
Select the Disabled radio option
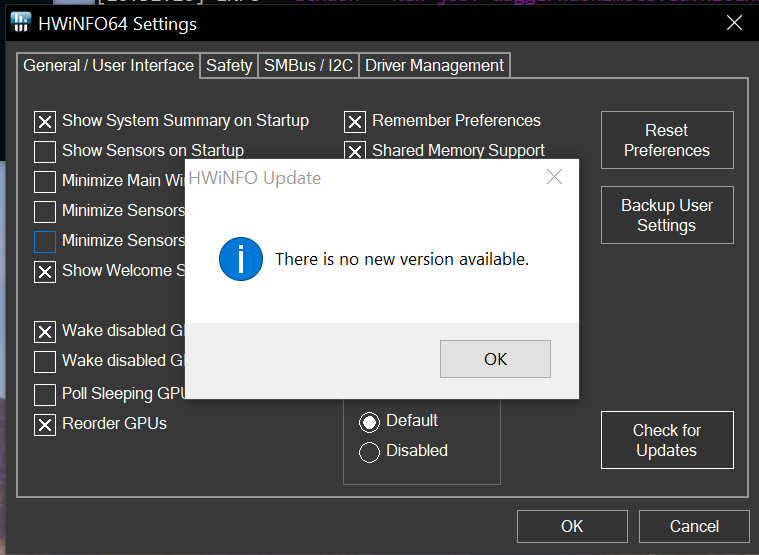pyautogui.click(x=369, y=452)
